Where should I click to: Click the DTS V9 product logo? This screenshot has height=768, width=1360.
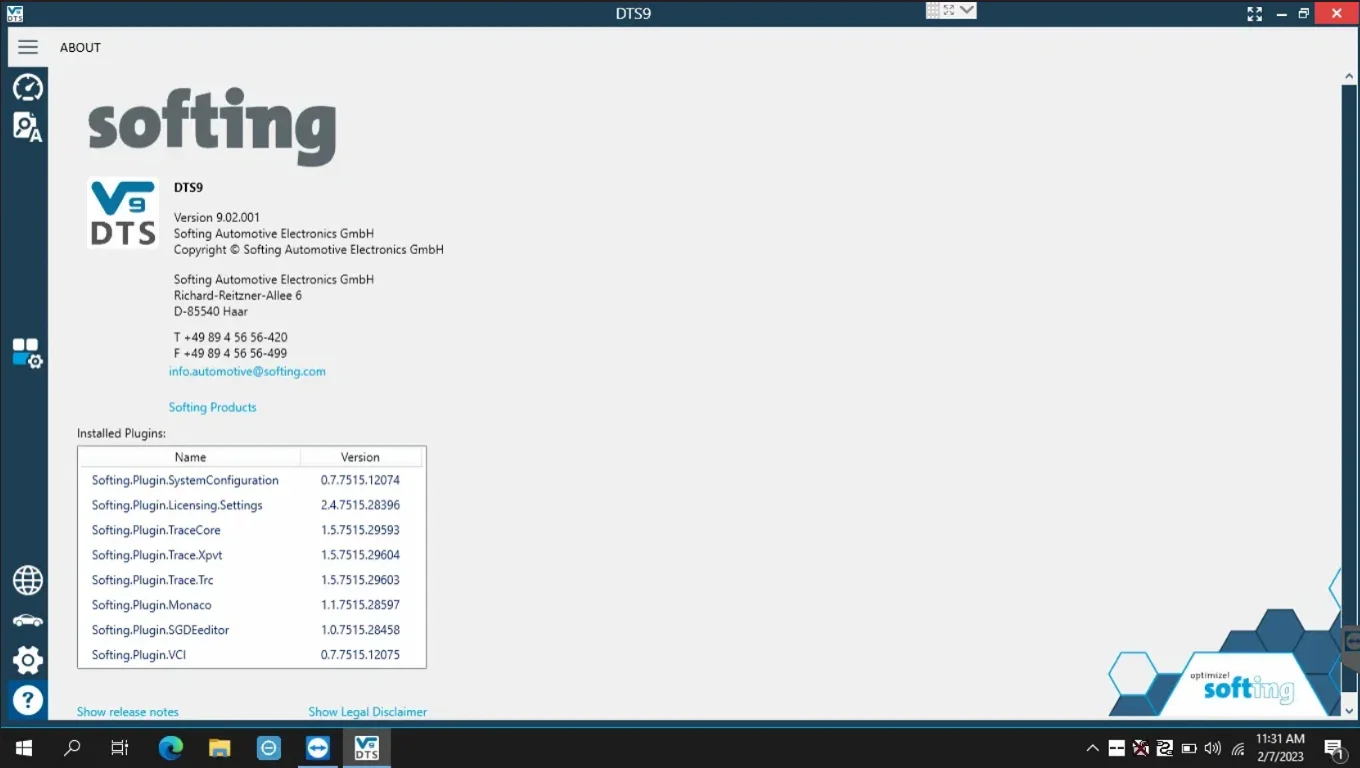tap(123, 213)
